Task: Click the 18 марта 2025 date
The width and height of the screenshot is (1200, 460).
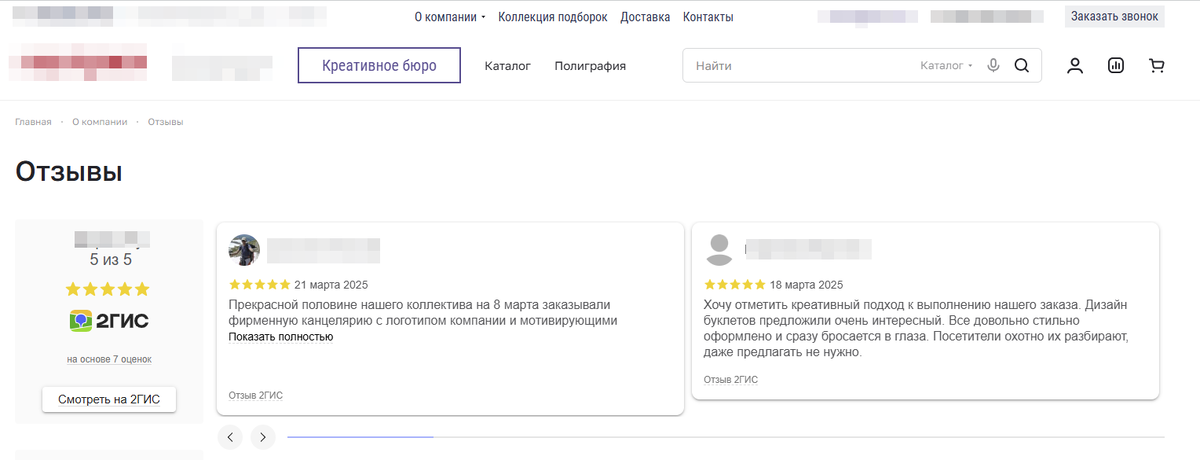Action: click(807, 284)
